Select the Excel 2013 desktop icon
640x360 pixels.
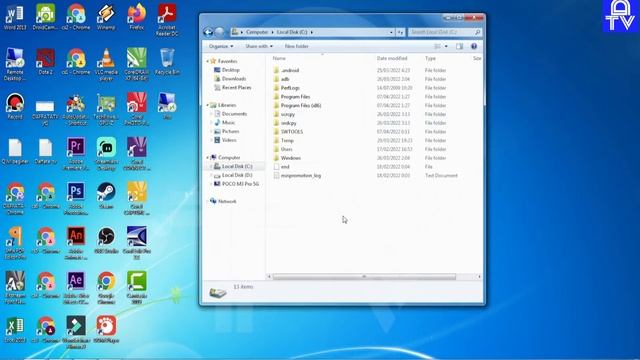click(x=15, y=329)
